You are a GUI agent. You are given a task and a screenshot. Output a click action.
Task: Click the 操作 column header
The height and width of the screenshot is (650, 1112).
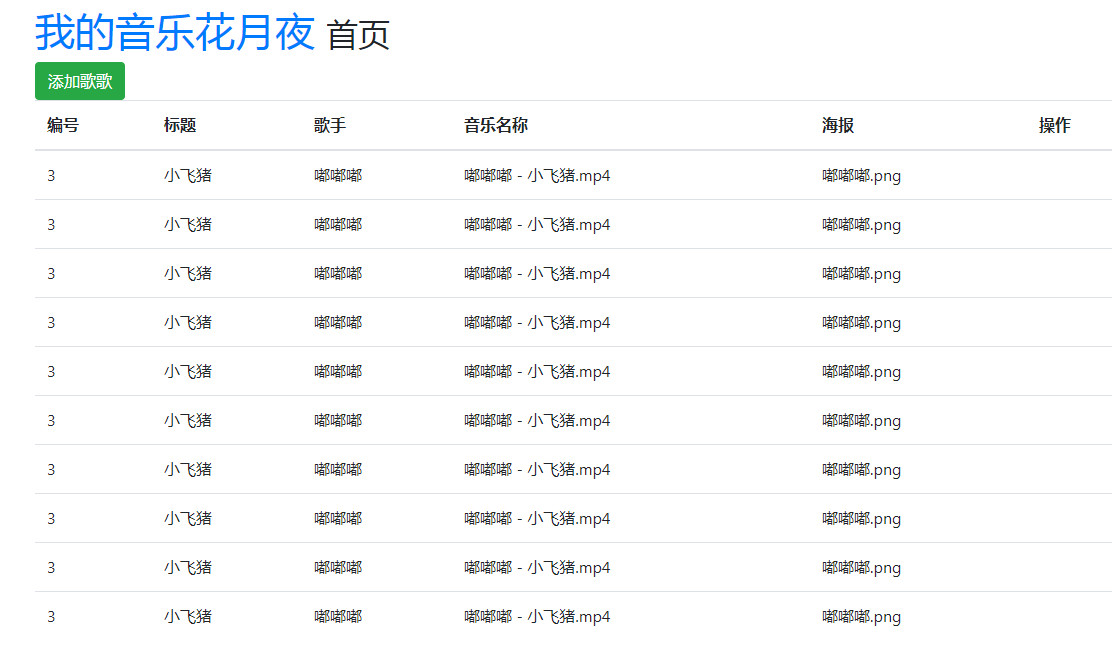[1054, 125]
